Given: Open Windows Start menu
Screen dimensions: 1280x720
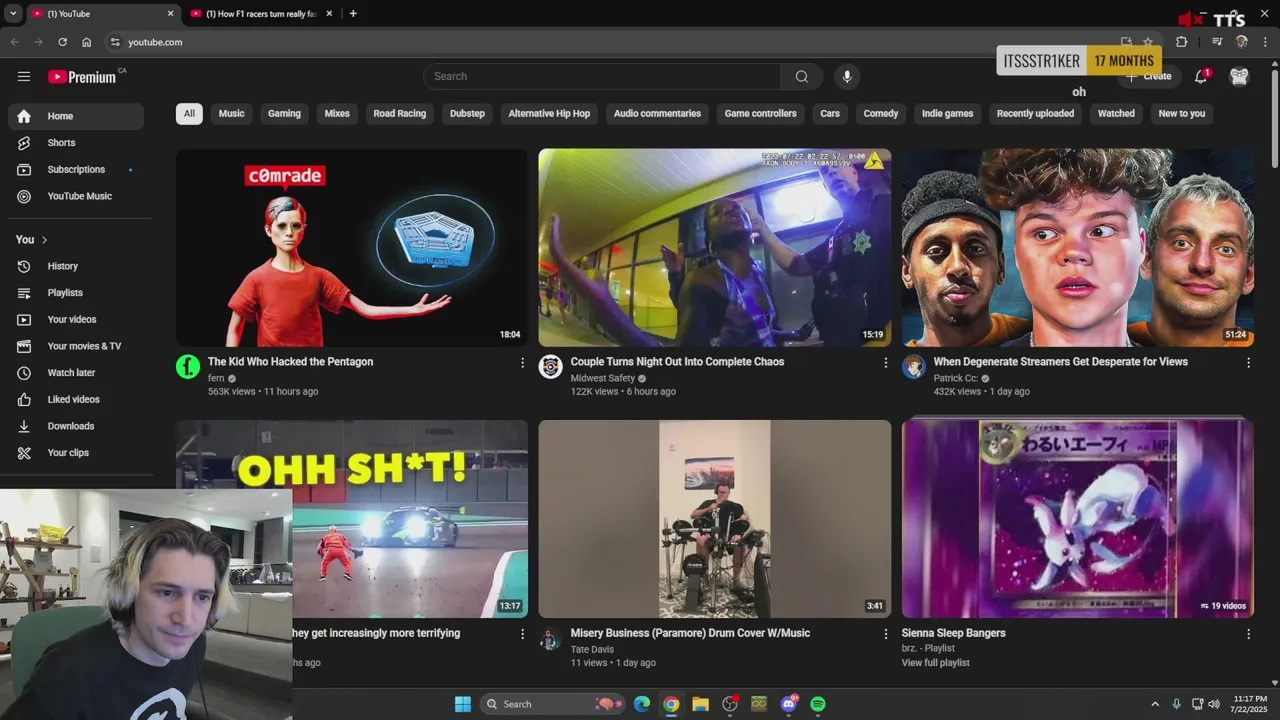Looking at the screenshot, I should coord(463,704).
